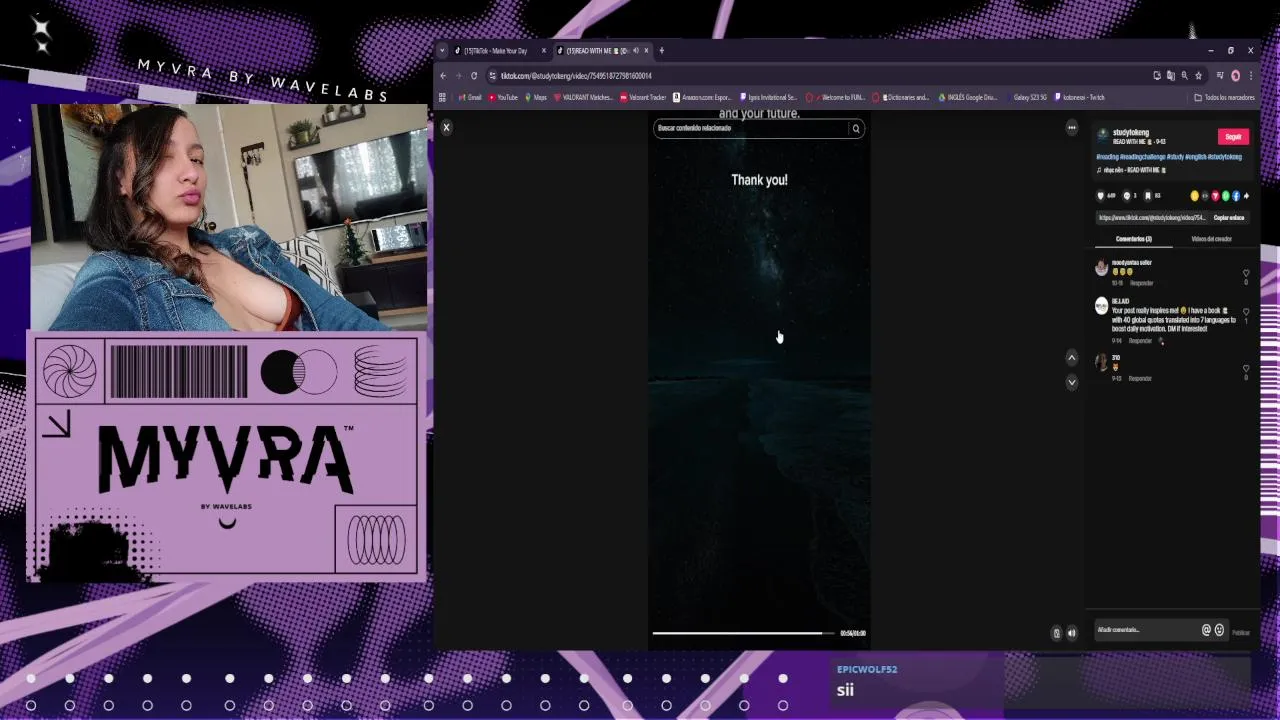
Task: Open the Maps bookmark
Action: [x=535, y=97]
